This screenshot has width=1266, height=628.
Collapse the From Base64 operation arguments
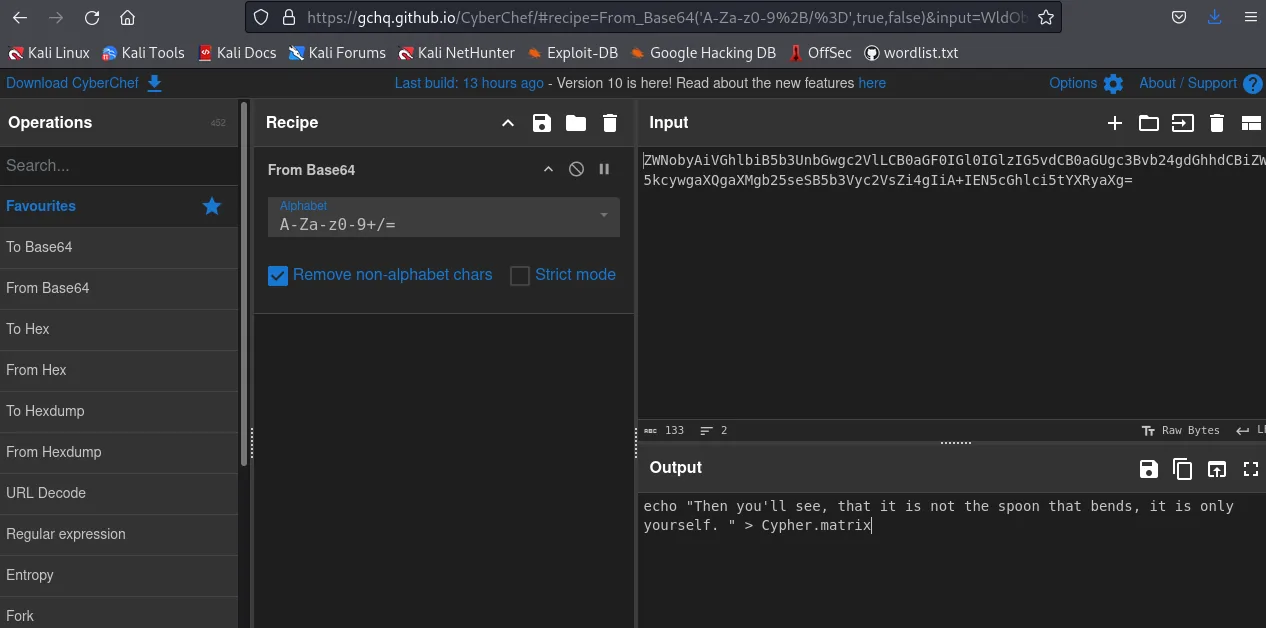point(548,169)
